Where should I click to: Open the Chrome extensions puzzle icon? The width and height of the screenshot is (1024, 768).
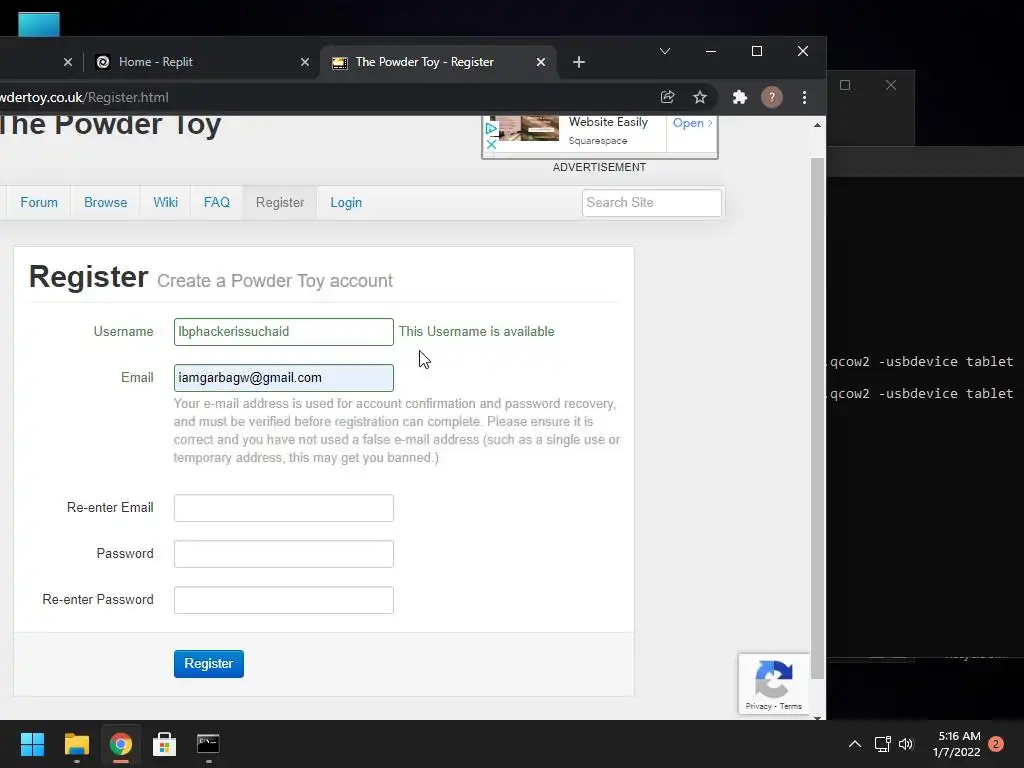pyautogui.click(x=739, y=97)
